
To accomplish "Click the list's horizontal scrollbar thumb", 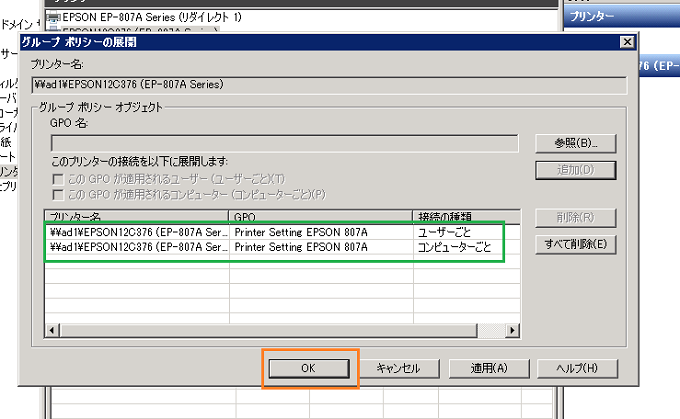I will click(268, 331).
